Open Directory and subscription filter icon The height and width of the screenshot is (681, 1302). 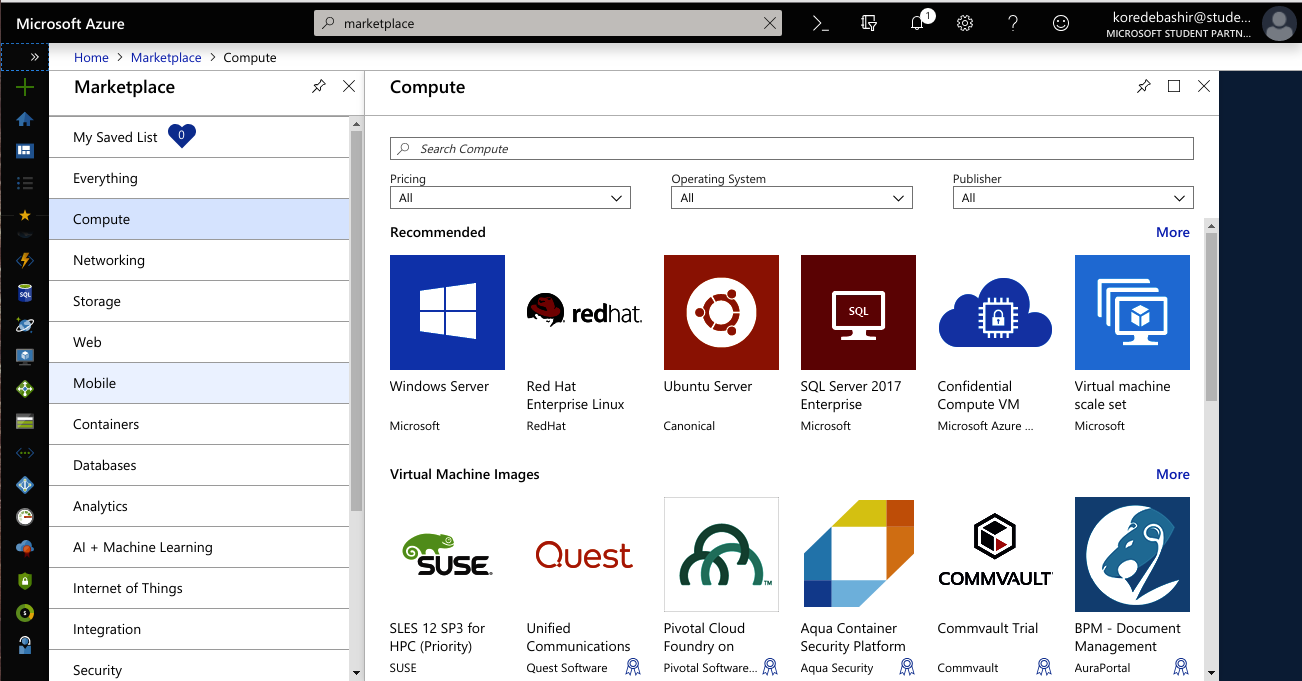point(869,23)
